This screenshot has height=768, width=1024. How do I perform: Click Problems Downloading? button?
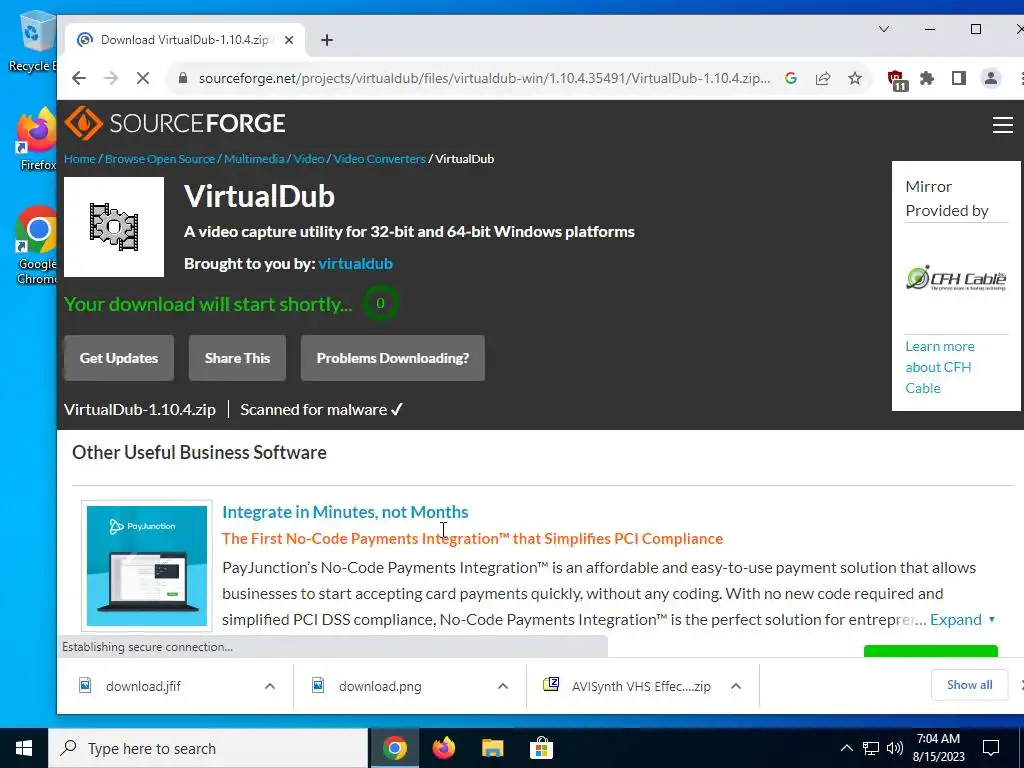coord(392,358)
